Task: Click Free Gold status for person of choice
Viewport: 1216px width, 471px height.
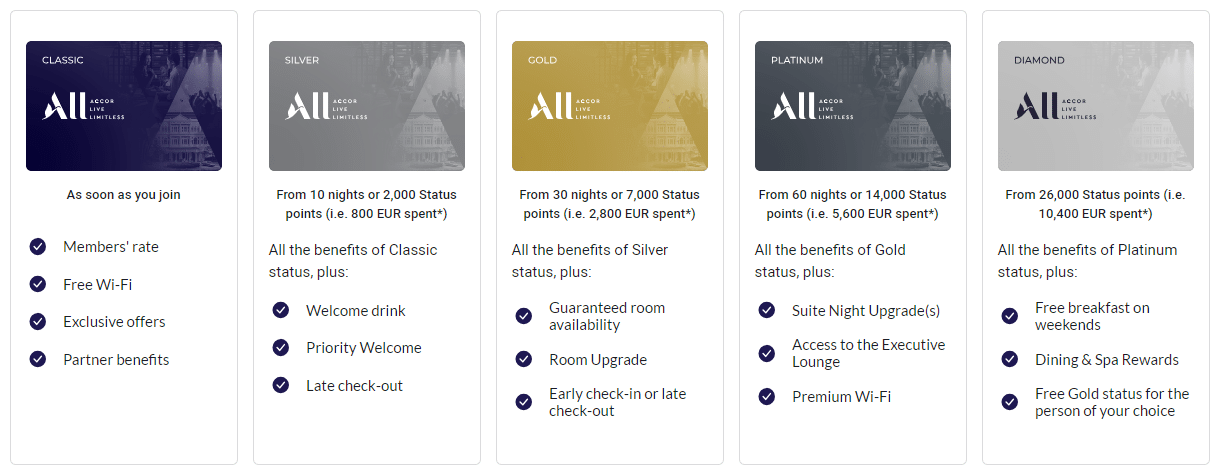Action: pos(1112,402)
